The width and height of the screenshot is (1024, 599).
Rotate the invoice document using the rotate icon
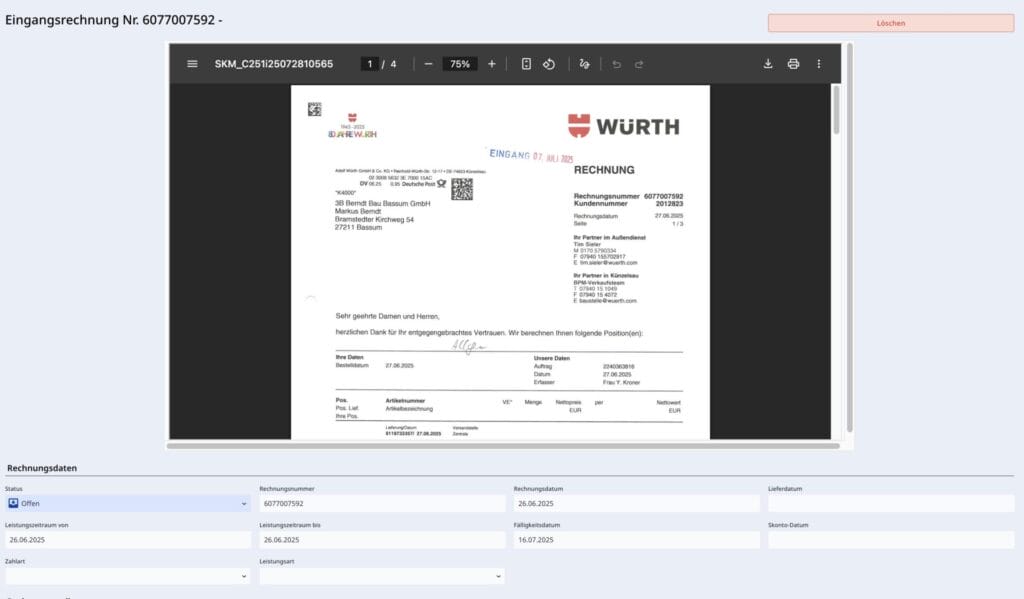click(551, 63)
